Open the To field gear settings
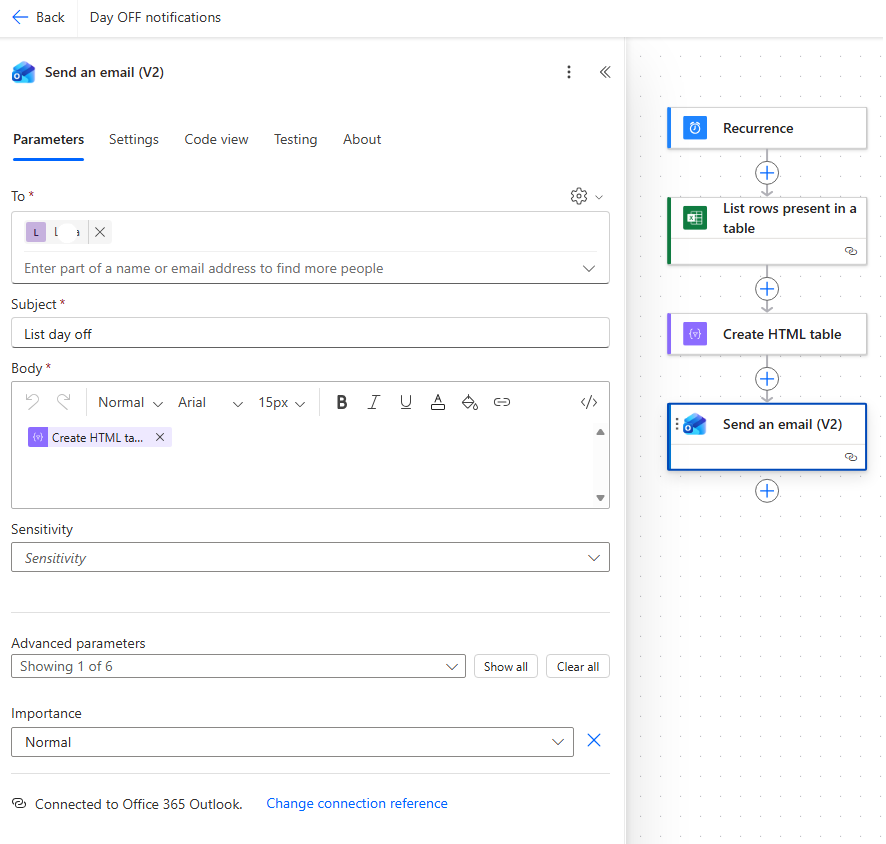 click(579, 196)
